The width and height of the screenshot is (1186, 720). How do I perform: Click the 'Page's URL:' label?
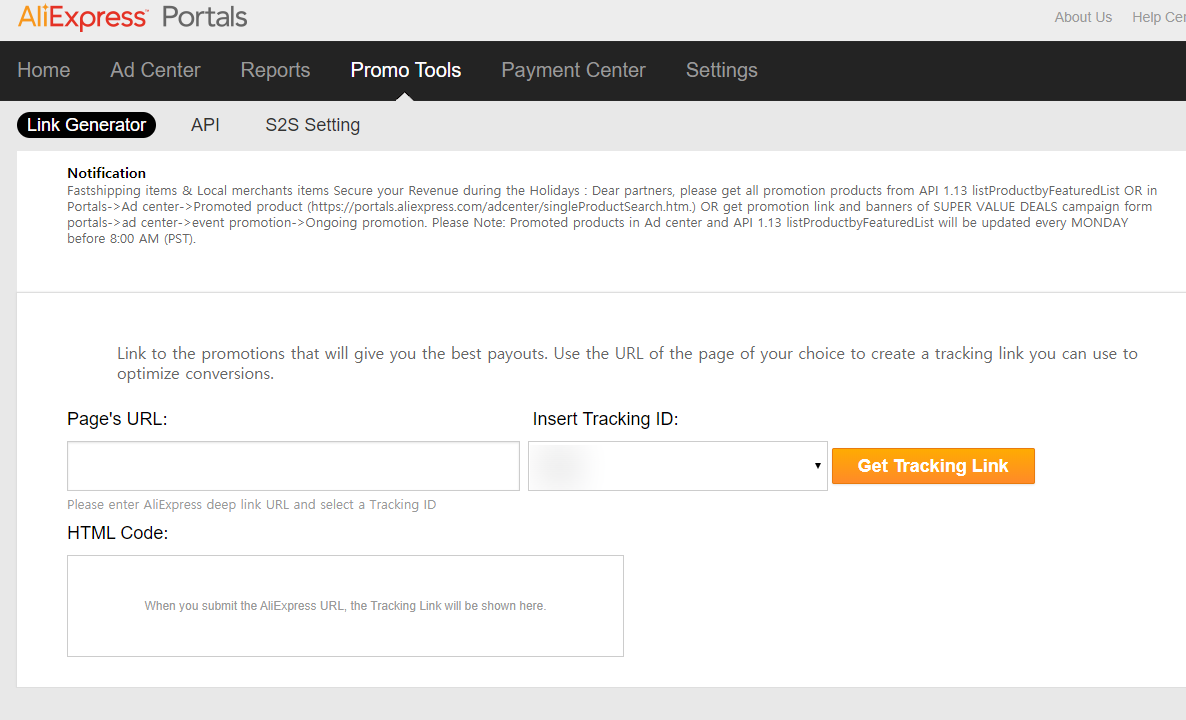[x=117, y=419]
